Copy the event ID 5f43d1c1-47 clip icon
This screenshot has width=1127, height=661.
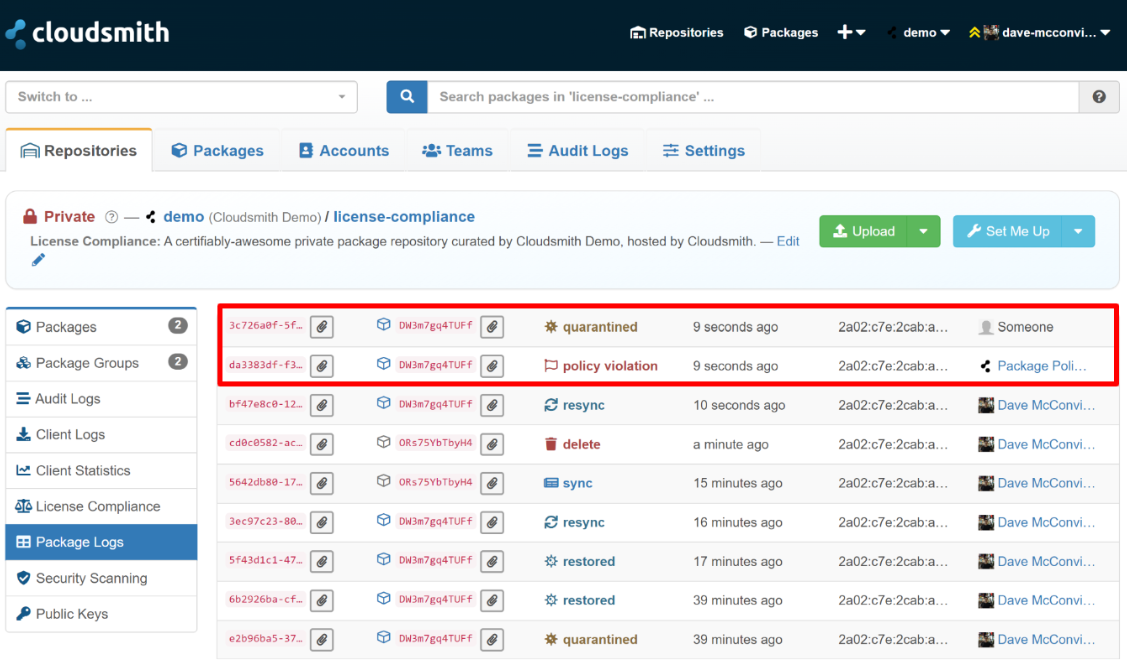322,561
